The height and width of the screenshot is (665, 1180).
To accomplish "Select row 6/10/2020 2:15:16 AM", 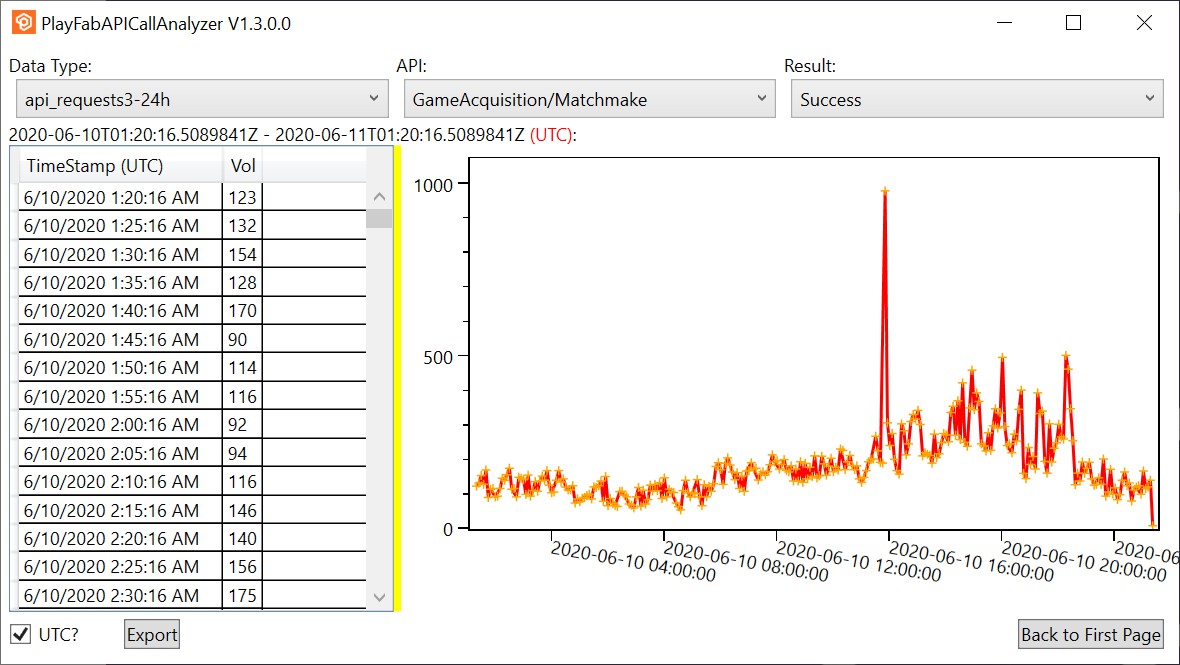I will [x=192, y=510].
